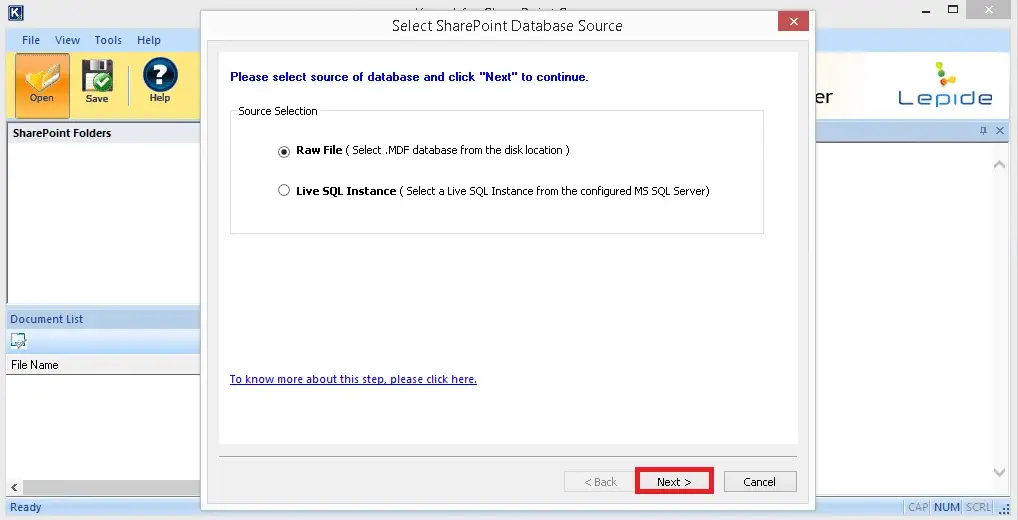This screenshot has height=520, width=1018.
Task: Click the SCRL status indicator
Action: (x=978, y=507)
